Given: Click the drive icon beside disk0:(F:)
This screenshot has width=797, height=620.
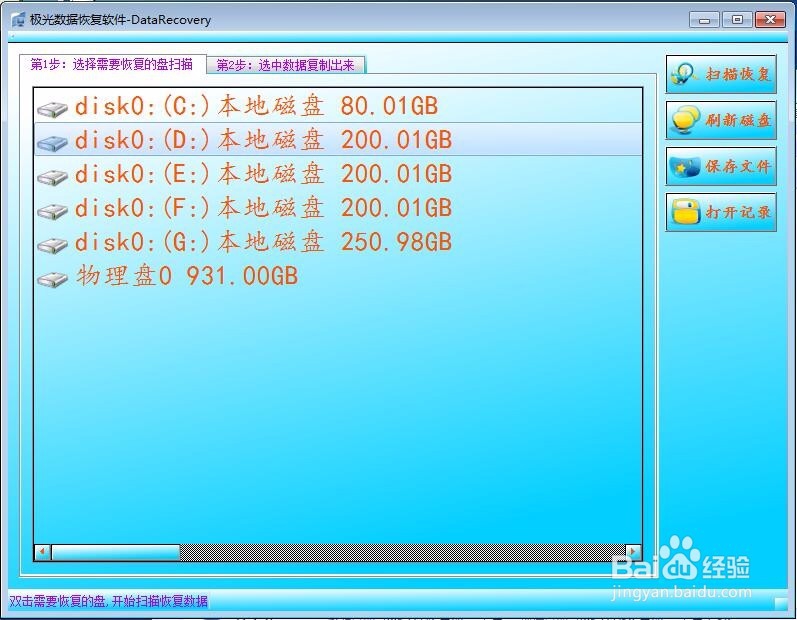Looking at the screenshot, I should (x=52, y=211).
